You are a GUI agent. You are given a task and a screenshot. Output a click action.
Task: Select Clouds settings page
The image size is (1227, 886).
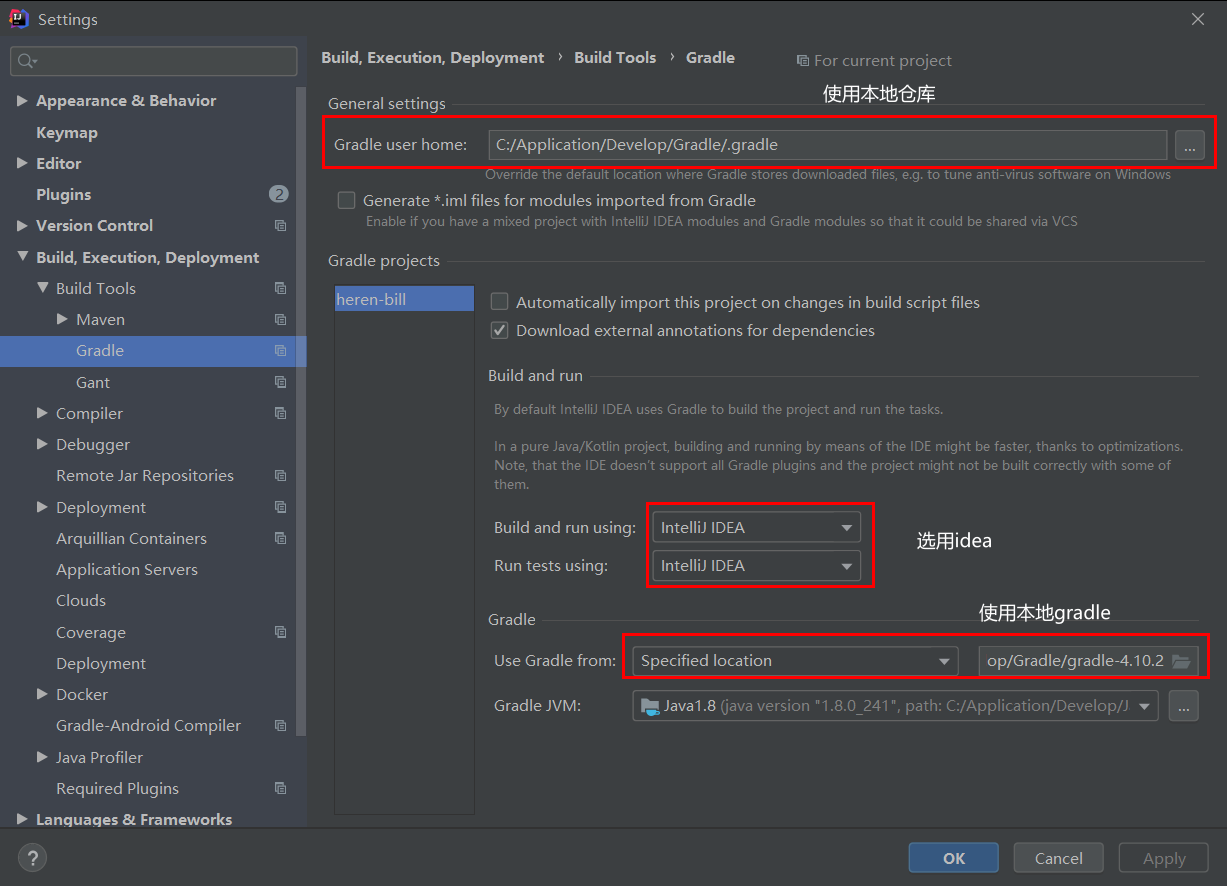click(81, 600)
